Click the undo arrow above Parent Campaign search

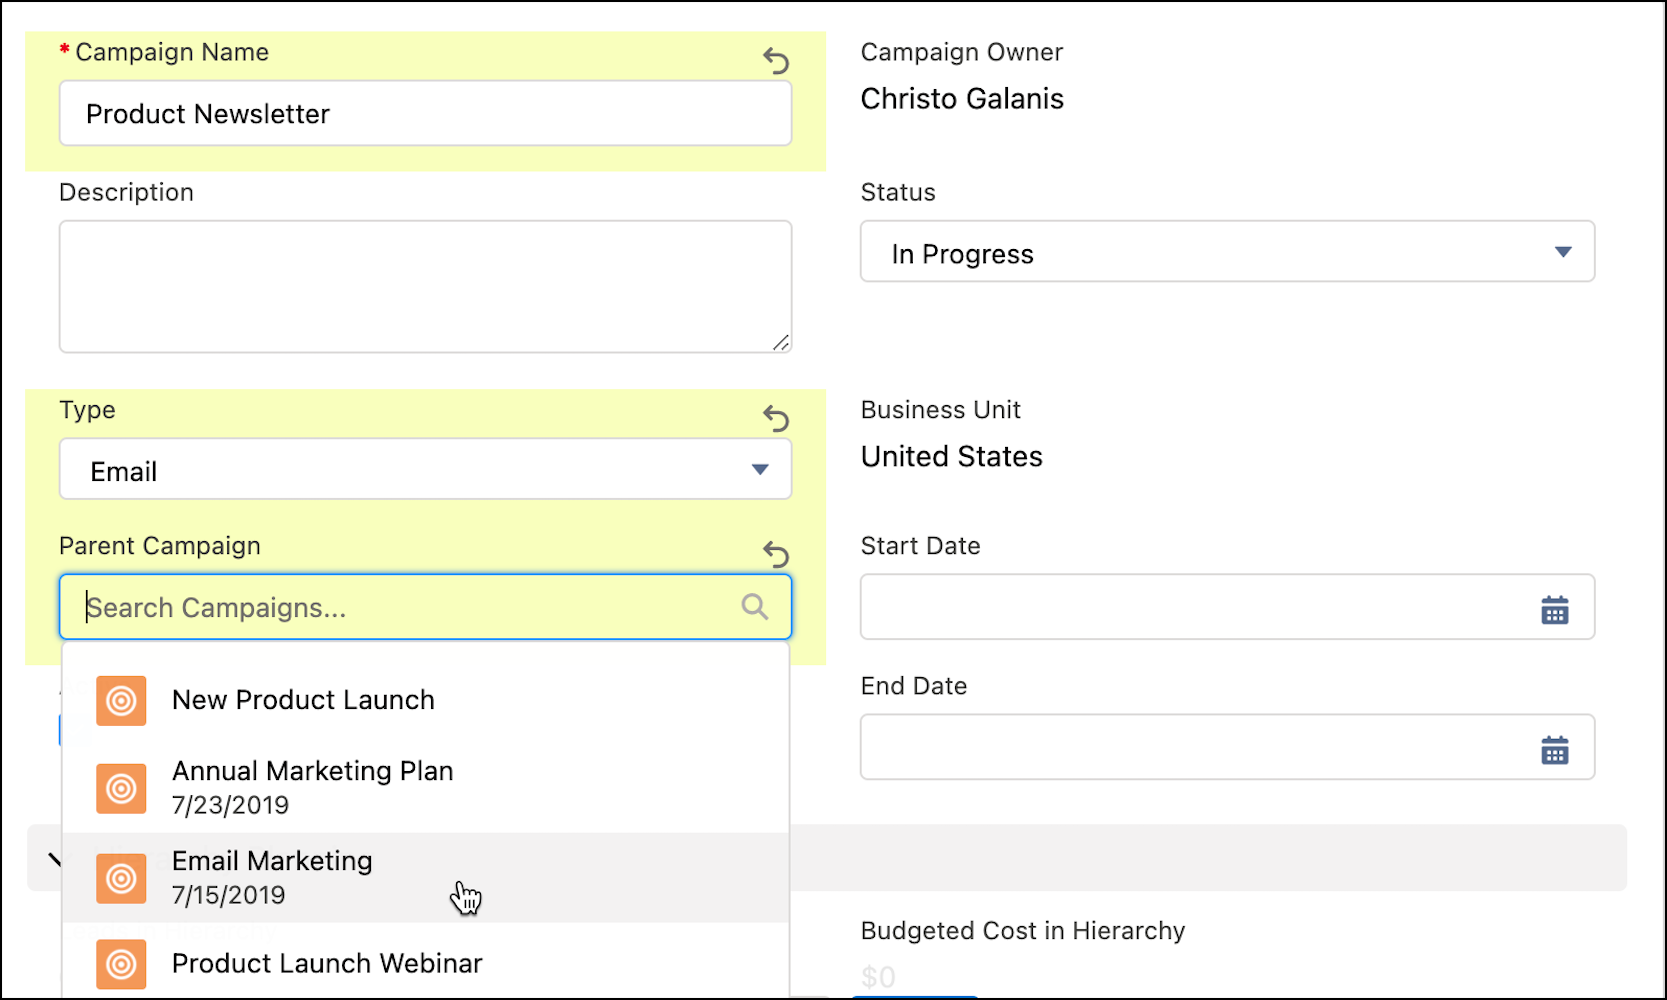[777, 554]
